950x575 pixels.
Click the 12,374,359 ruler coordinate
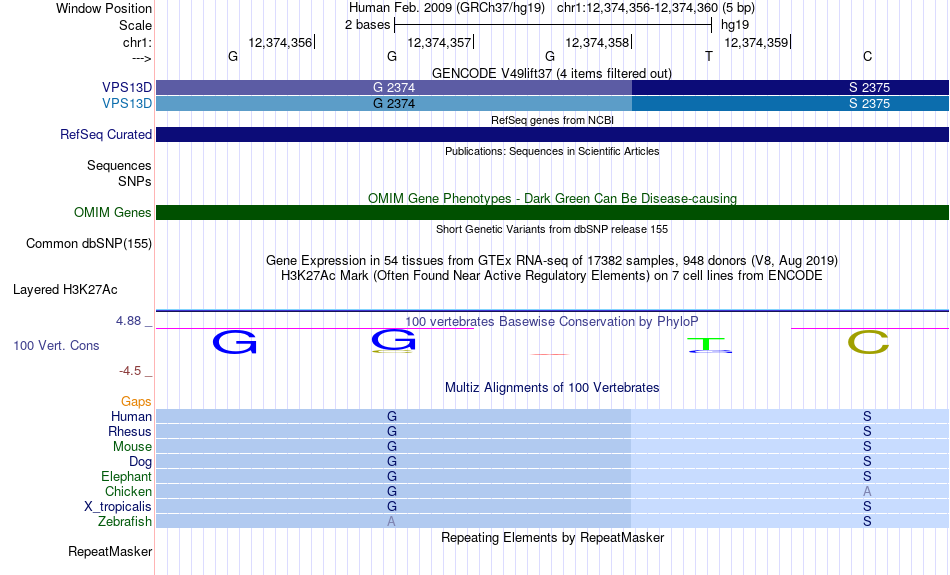coord(756,42)
